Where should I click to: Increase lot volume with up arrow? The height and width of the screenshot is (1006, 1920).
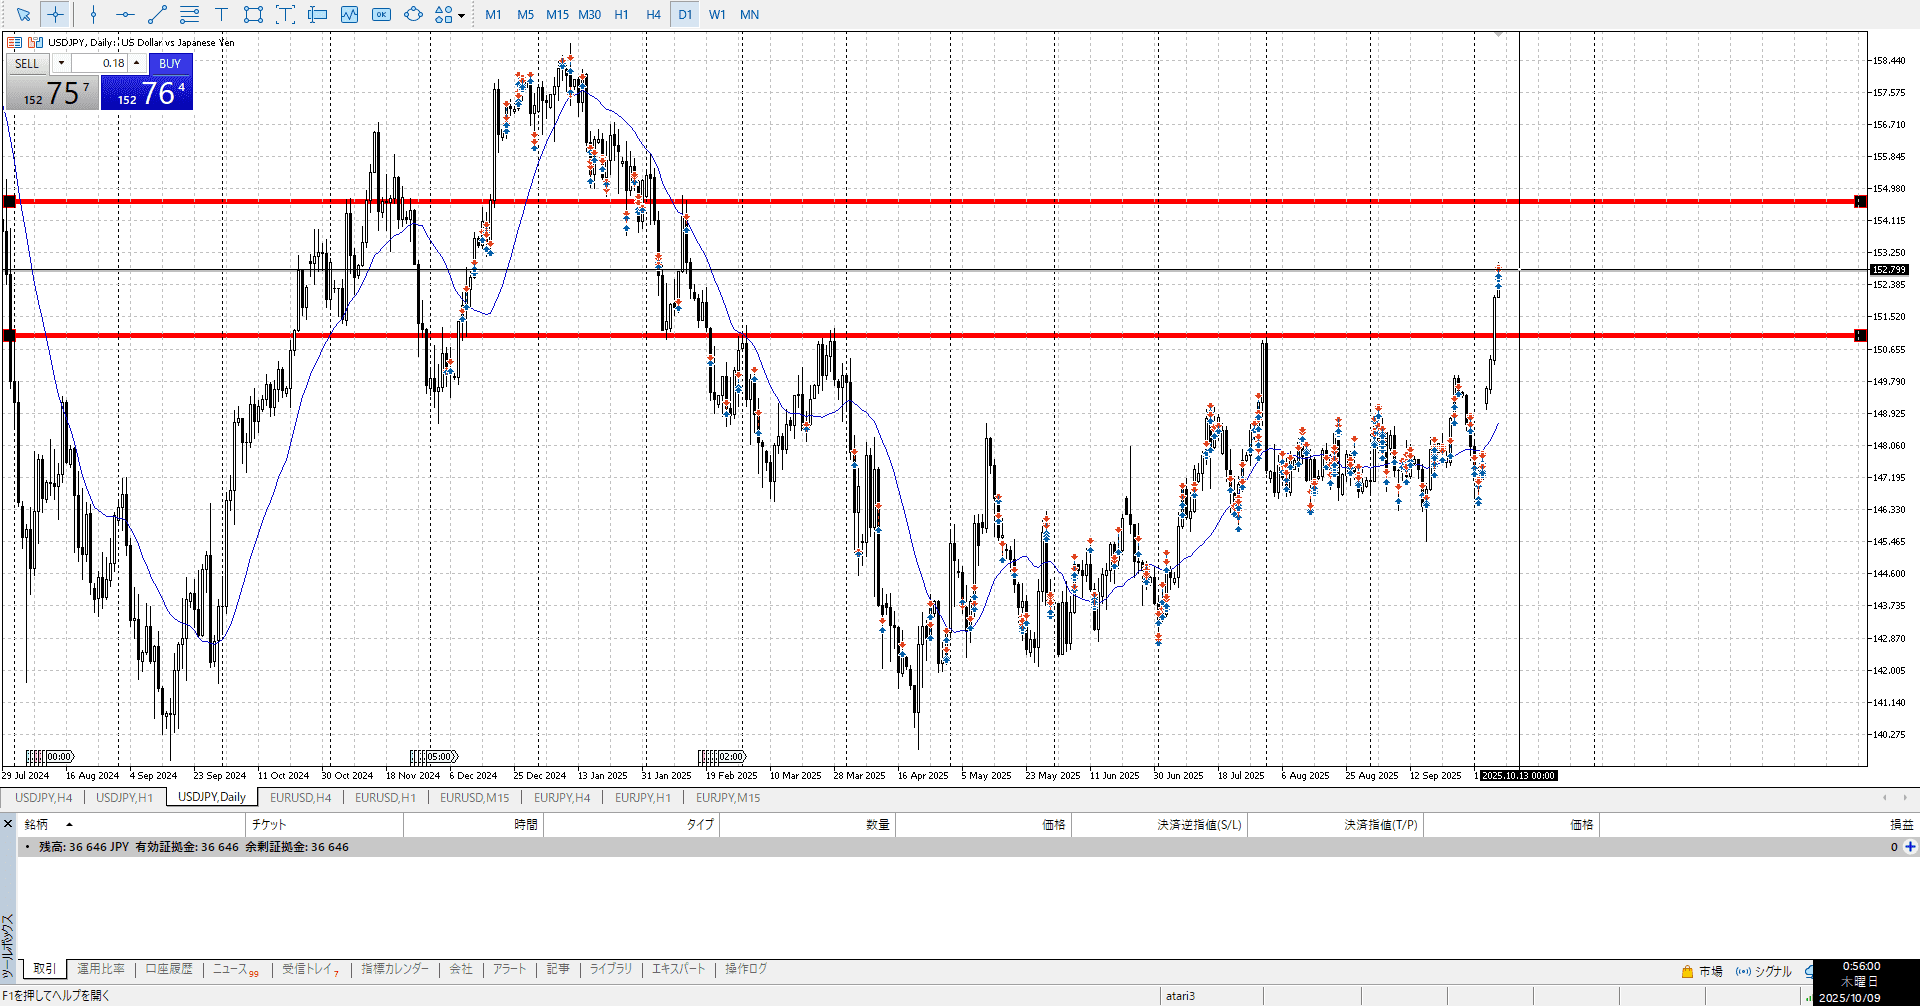tap(137, 63)
